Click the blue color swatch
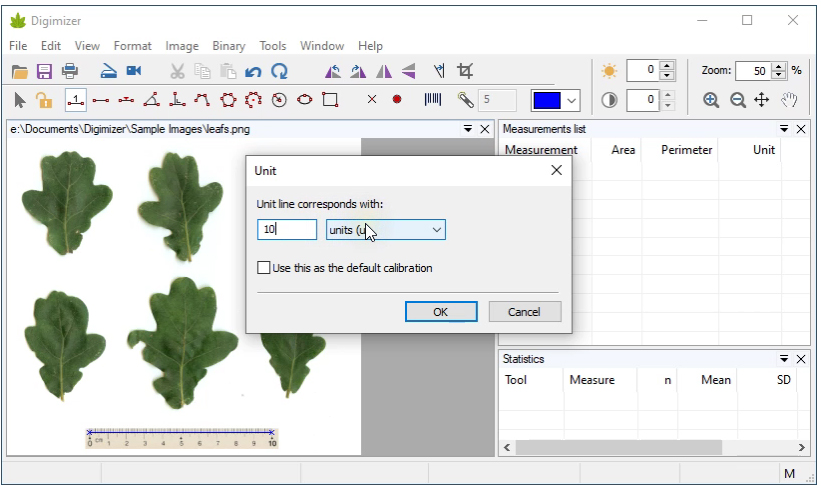Image resolution: width=821 pixels, height=491 pixels. pos(547,100)
